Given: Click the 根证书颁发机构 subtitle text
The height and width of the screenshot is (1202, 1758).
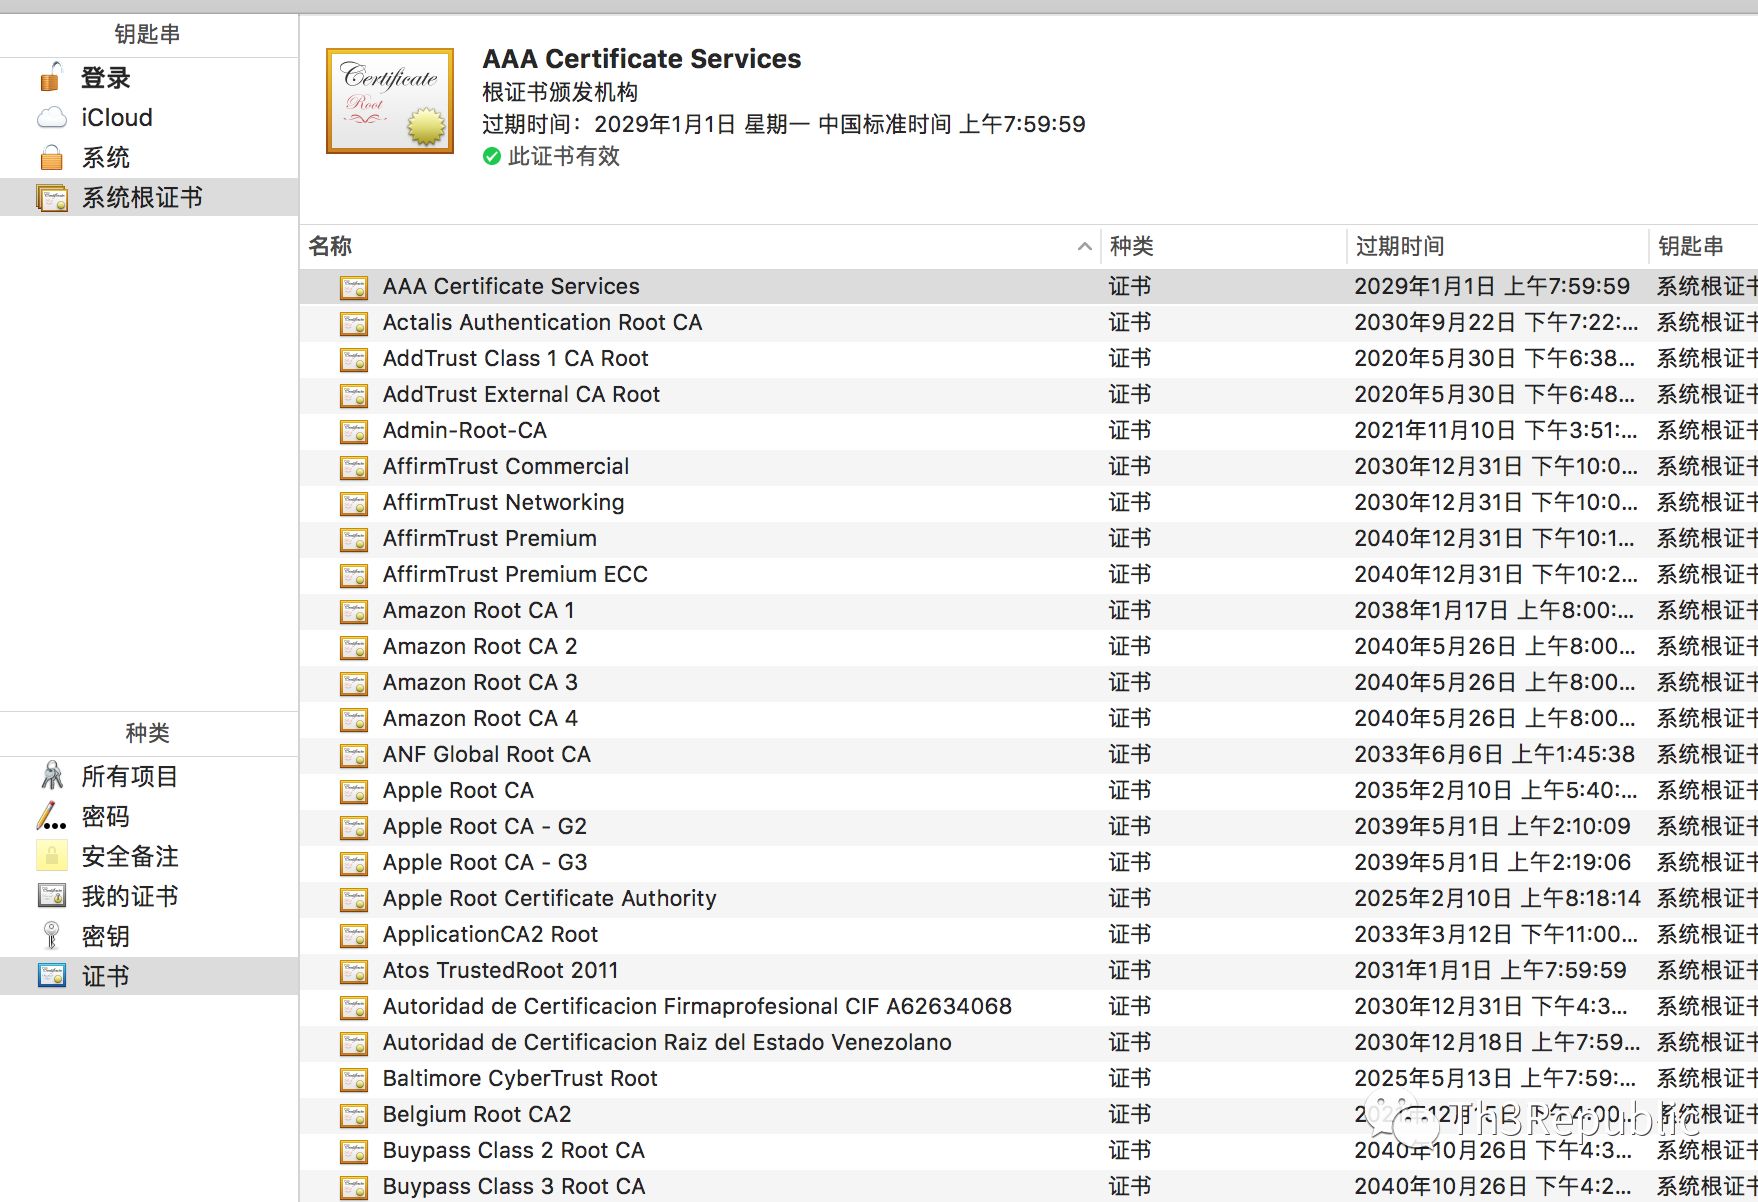Looking at the screenshot, I should [x=560, y=93].
